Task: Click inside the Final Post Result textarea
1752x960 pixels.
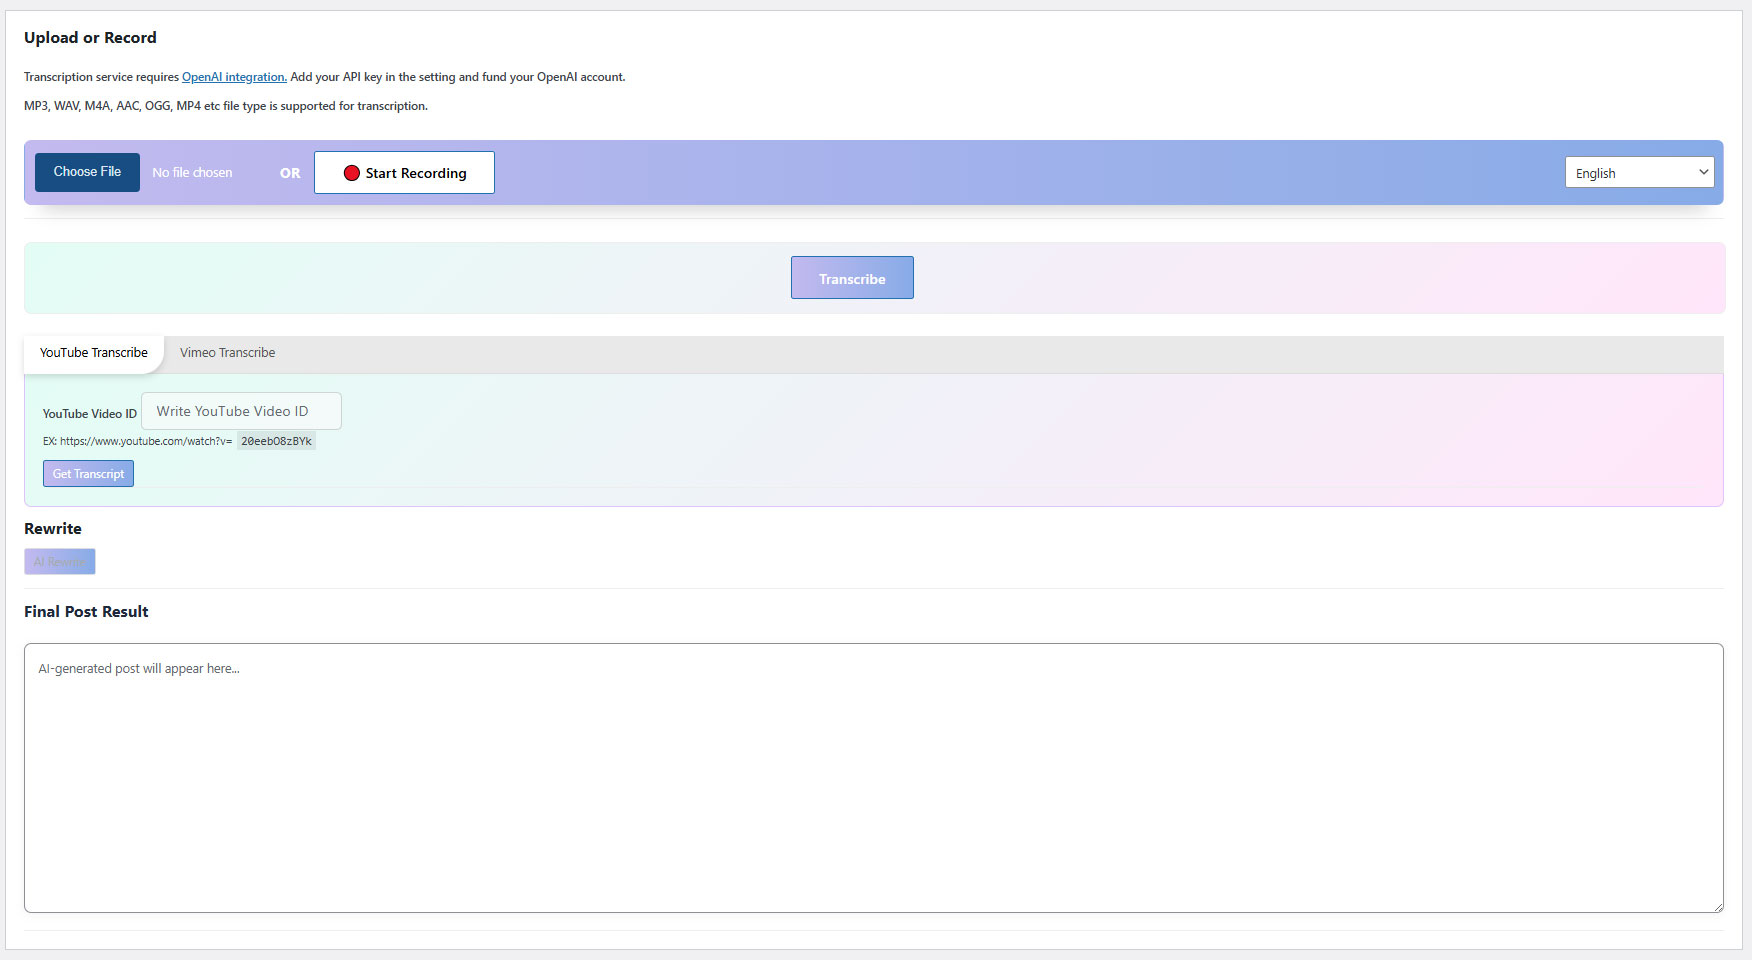Action: [872, 777]
